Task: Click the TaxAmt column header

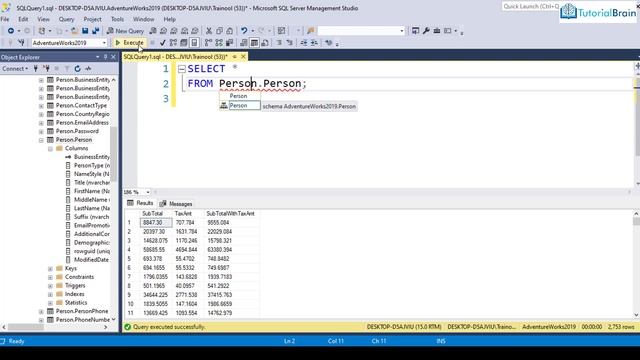Action: (x=183, y=213)
